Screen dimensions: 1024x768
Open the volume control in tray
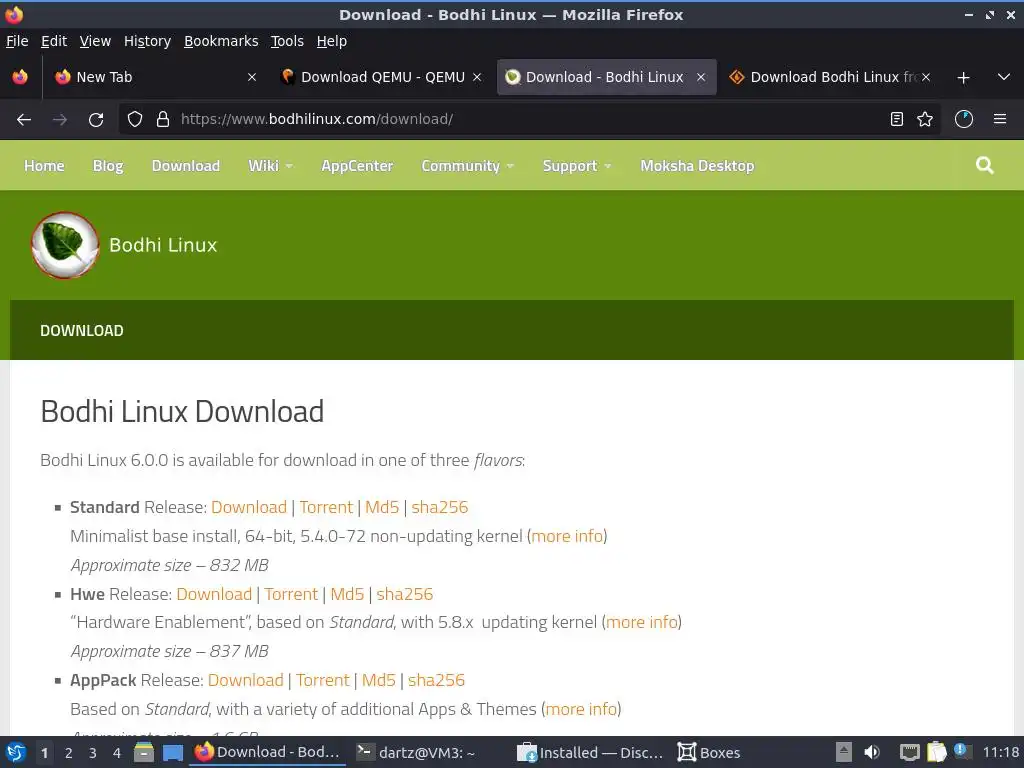tap(872, 752)
